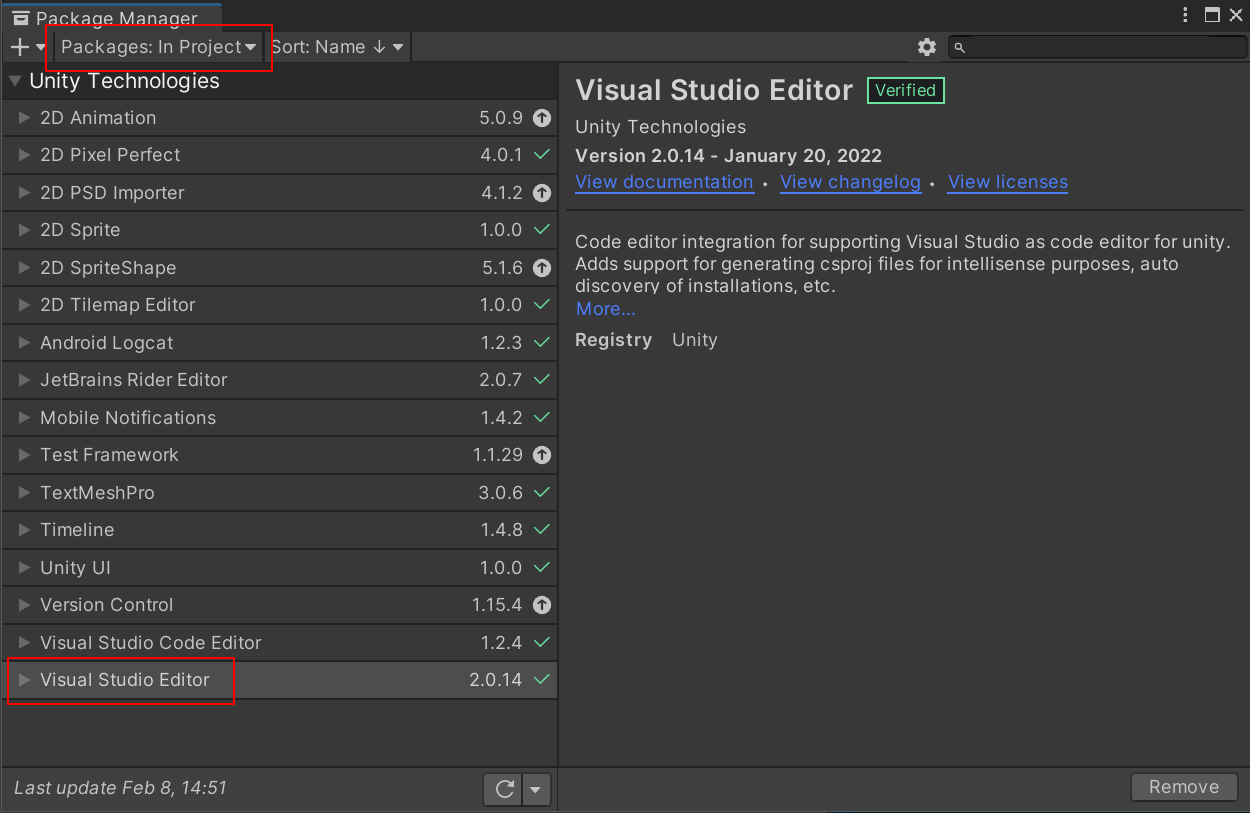Click the Verified badge
The width and height of the screenshot is (1250, 813).
905,90
